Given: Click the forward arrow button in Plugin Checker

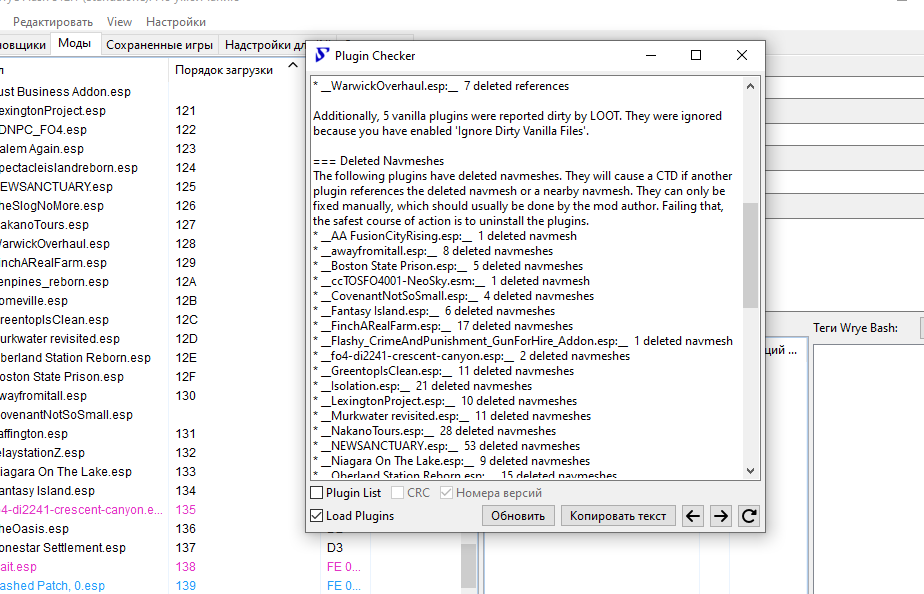Looking at the screenshot, I should [720, 516].
